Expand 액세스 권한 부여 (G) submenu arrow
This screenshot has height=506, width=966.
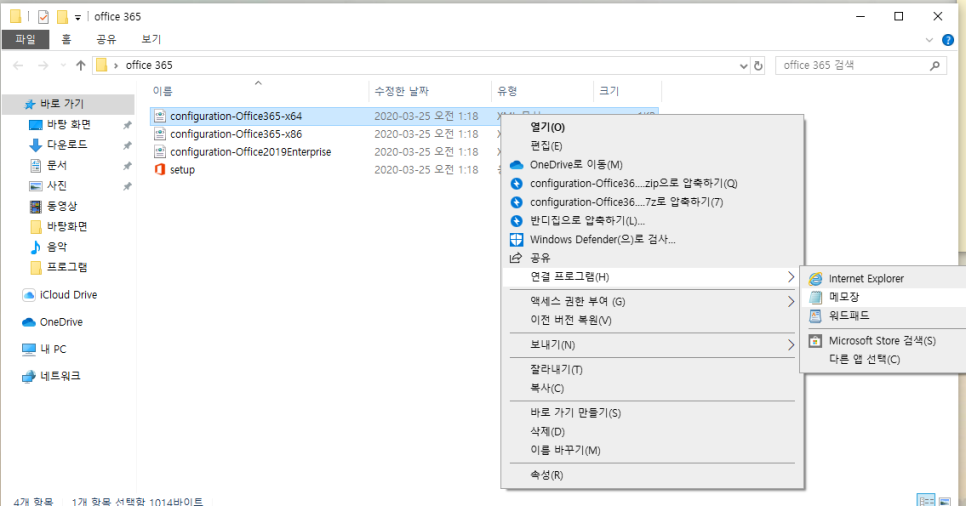(791, 301)
